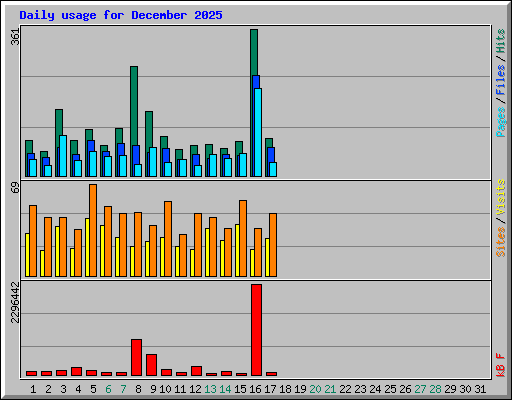The height and width of the screenshot is (400, 512).
Task: Click the "69" axis value
Action: 15,188
